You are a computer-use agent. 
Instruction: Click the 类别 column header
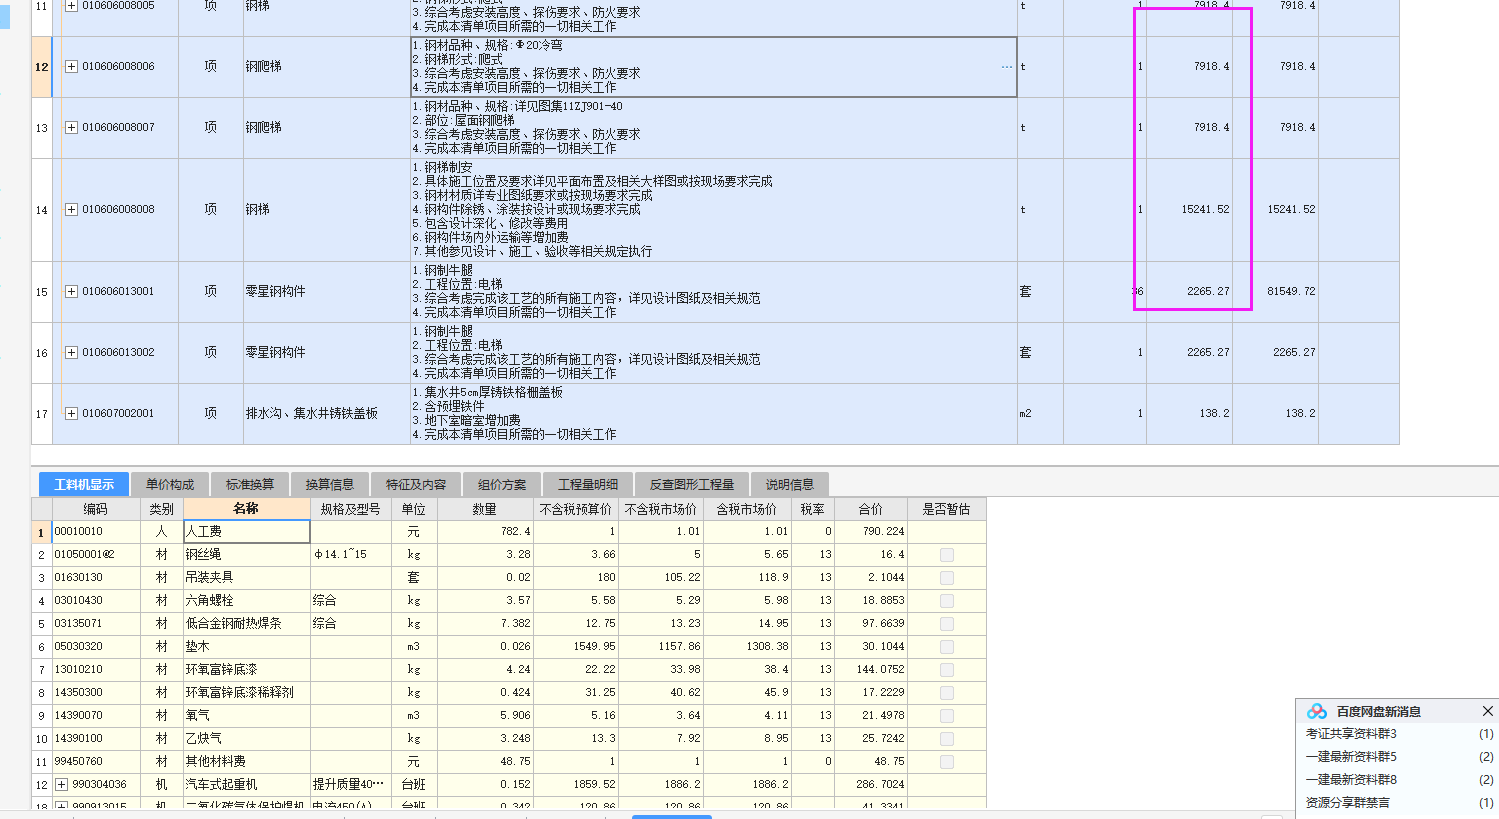pos(161,509)
